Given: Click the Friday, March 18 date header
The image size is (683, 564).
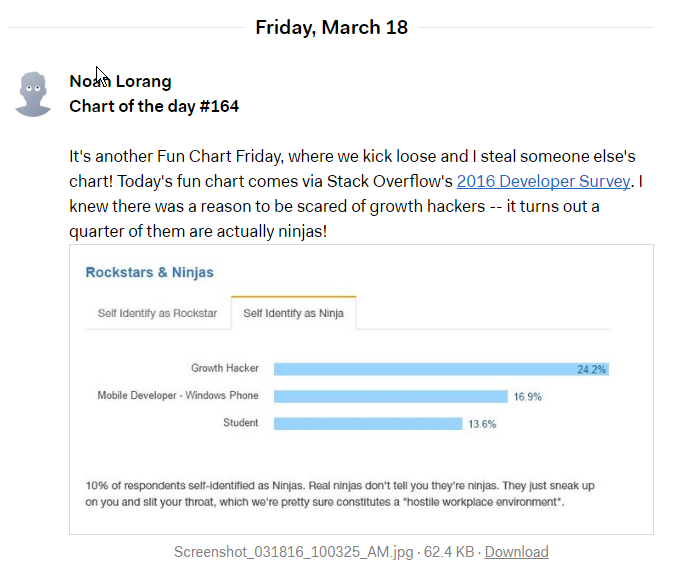Looking at the screenshot, I should point(331,27).
